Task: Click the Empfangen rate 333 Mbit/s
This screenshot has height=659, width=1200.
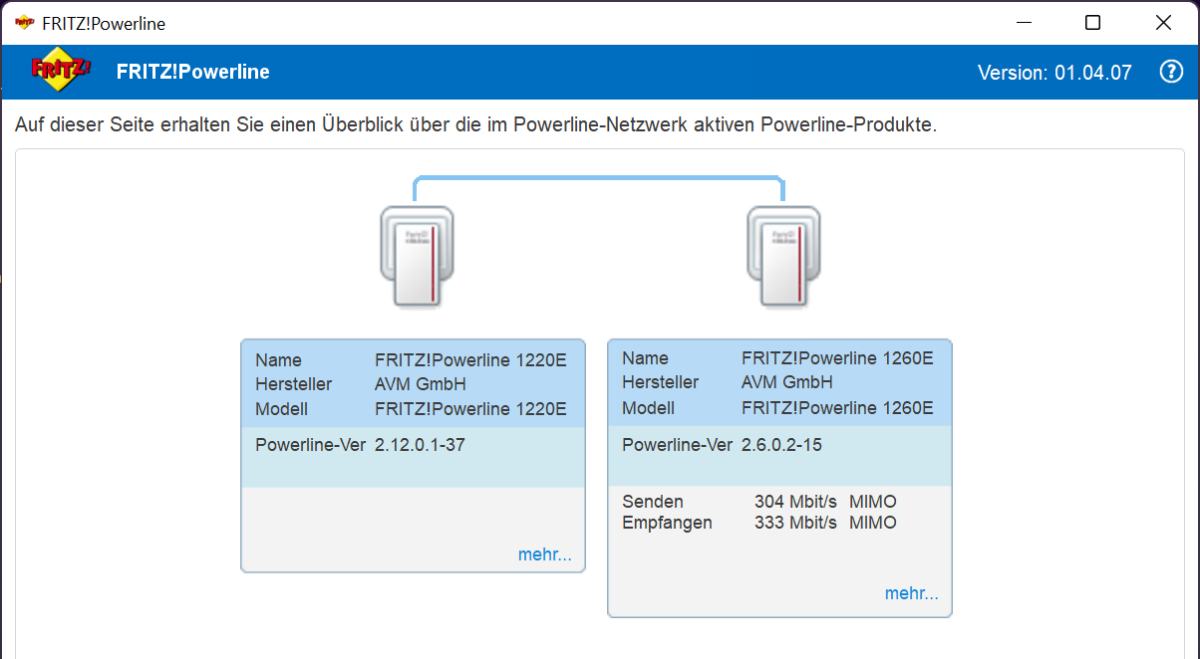Action: click(x=796, y=523)
